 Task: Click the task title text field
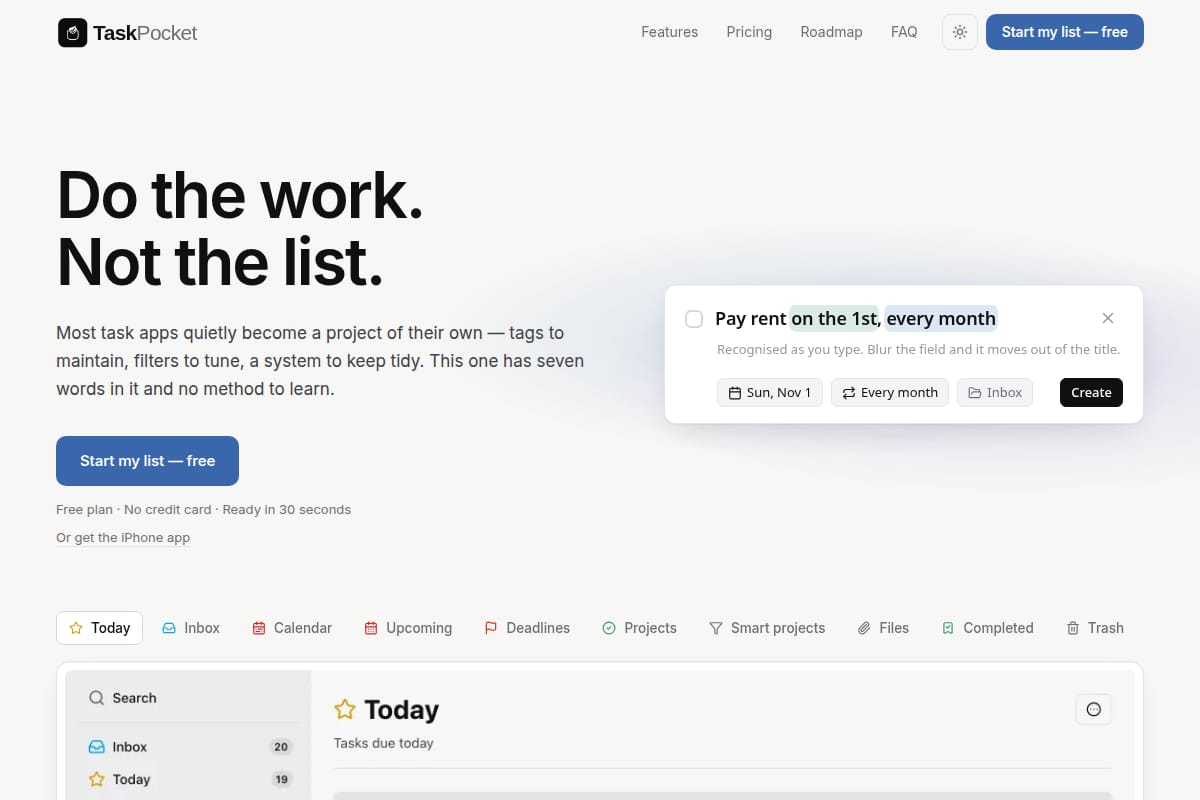click(900, 319)
